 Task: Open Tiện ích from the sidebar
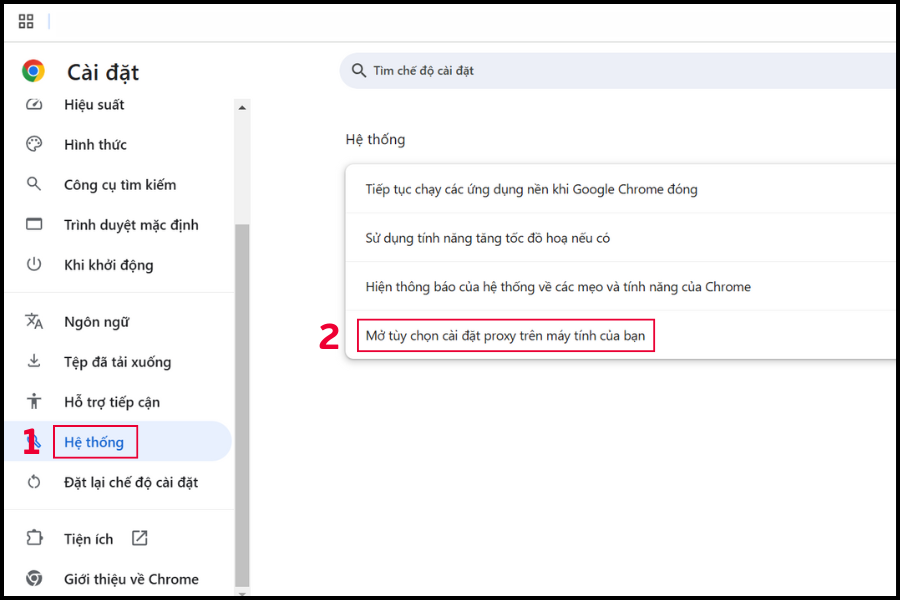click(x=89, y=539)
